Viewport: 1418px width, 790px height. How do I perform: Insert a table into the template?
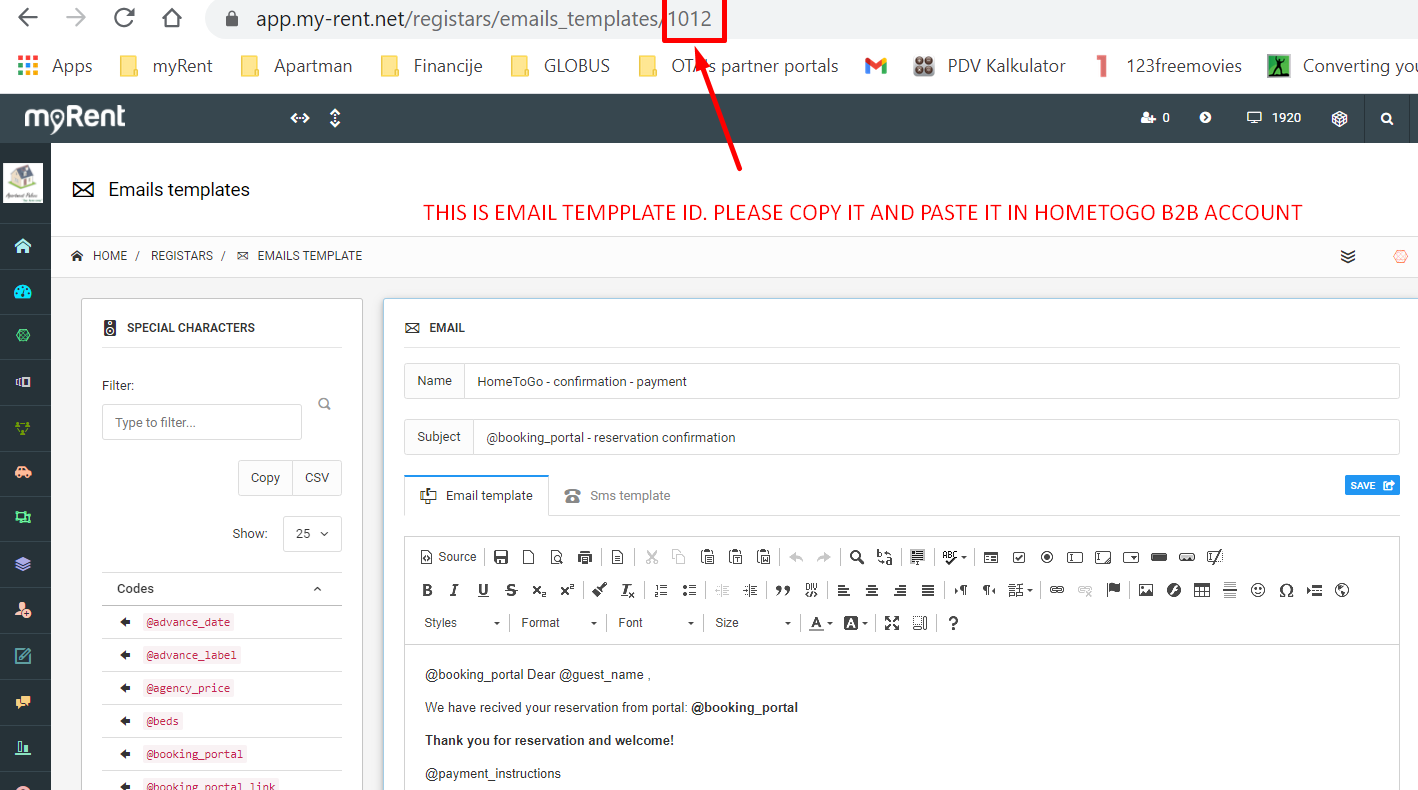[x=1202, y=590]
